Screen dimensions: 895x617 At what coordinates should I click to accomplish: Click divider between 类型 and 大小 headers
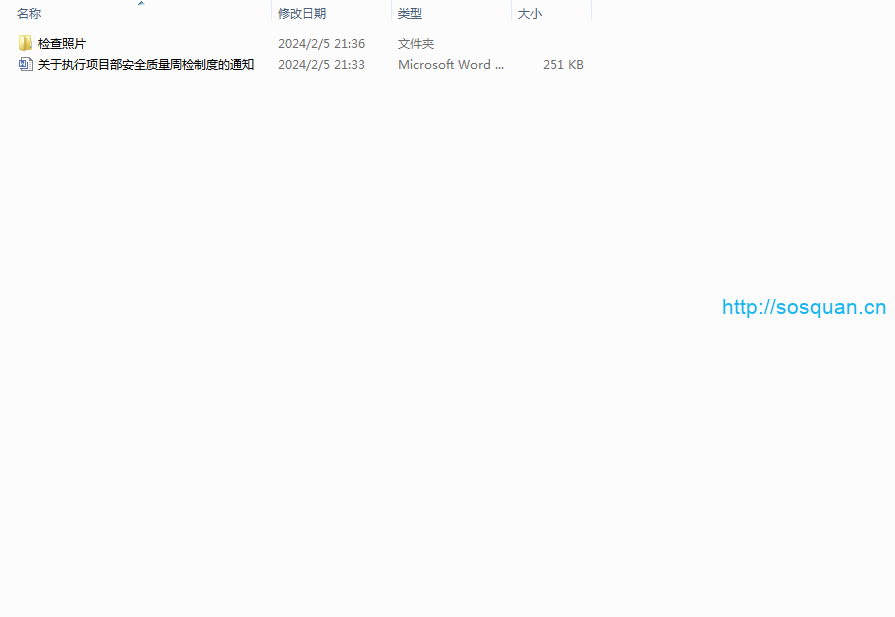pyautogui.click(x=511, y=13)
